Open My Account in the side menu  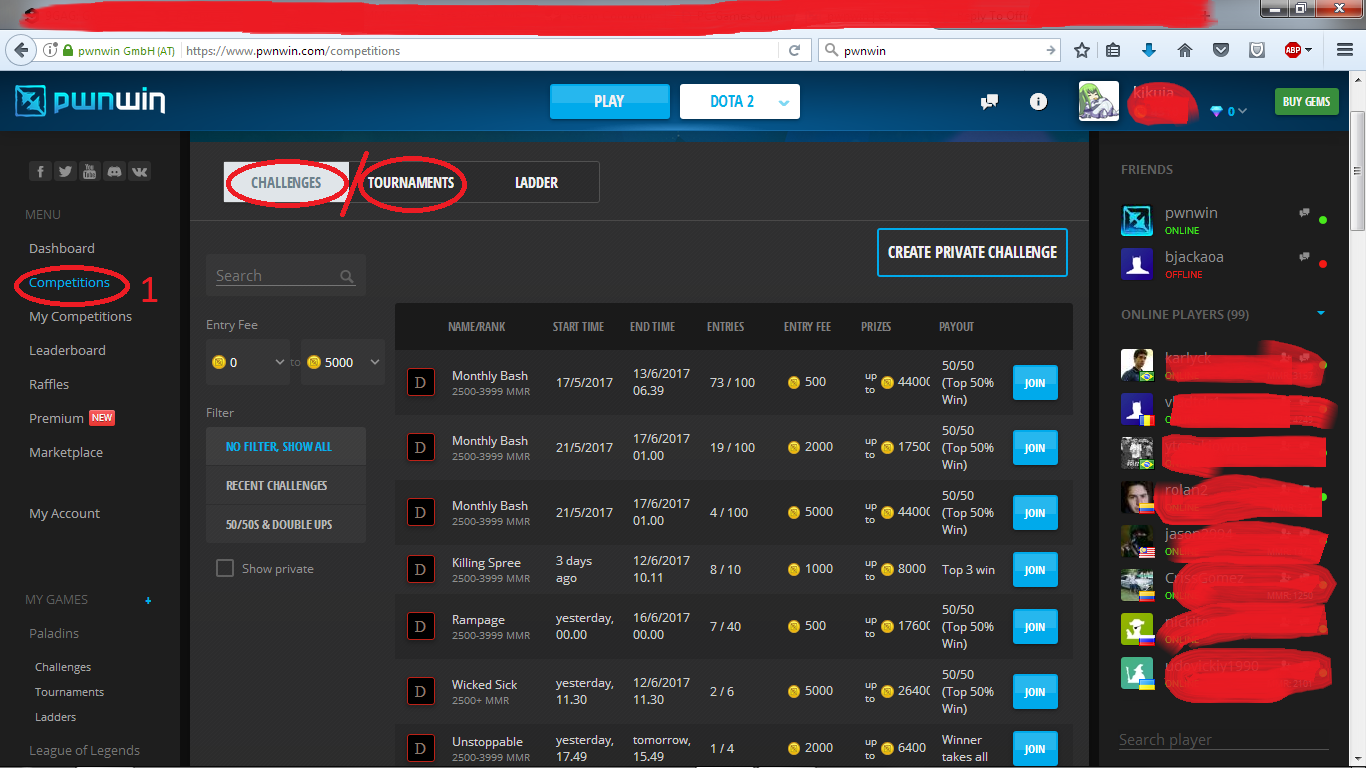(64, 513)
